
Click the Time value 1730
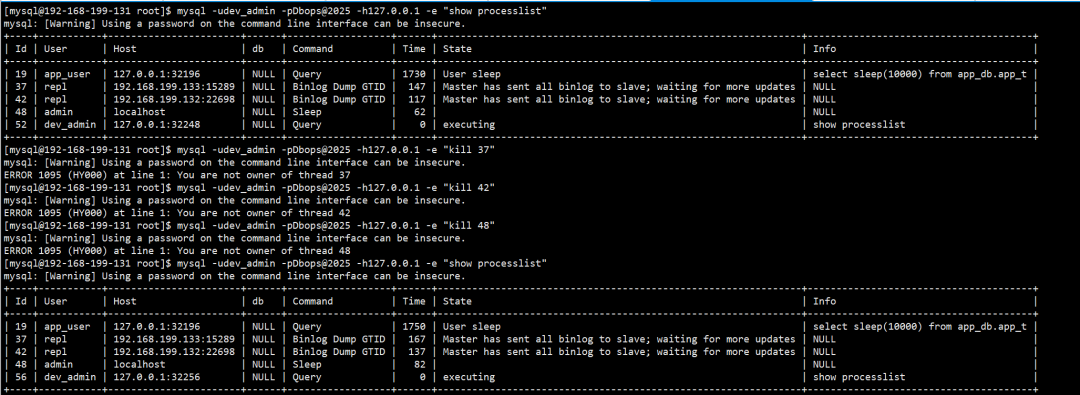tap(415, 74)
